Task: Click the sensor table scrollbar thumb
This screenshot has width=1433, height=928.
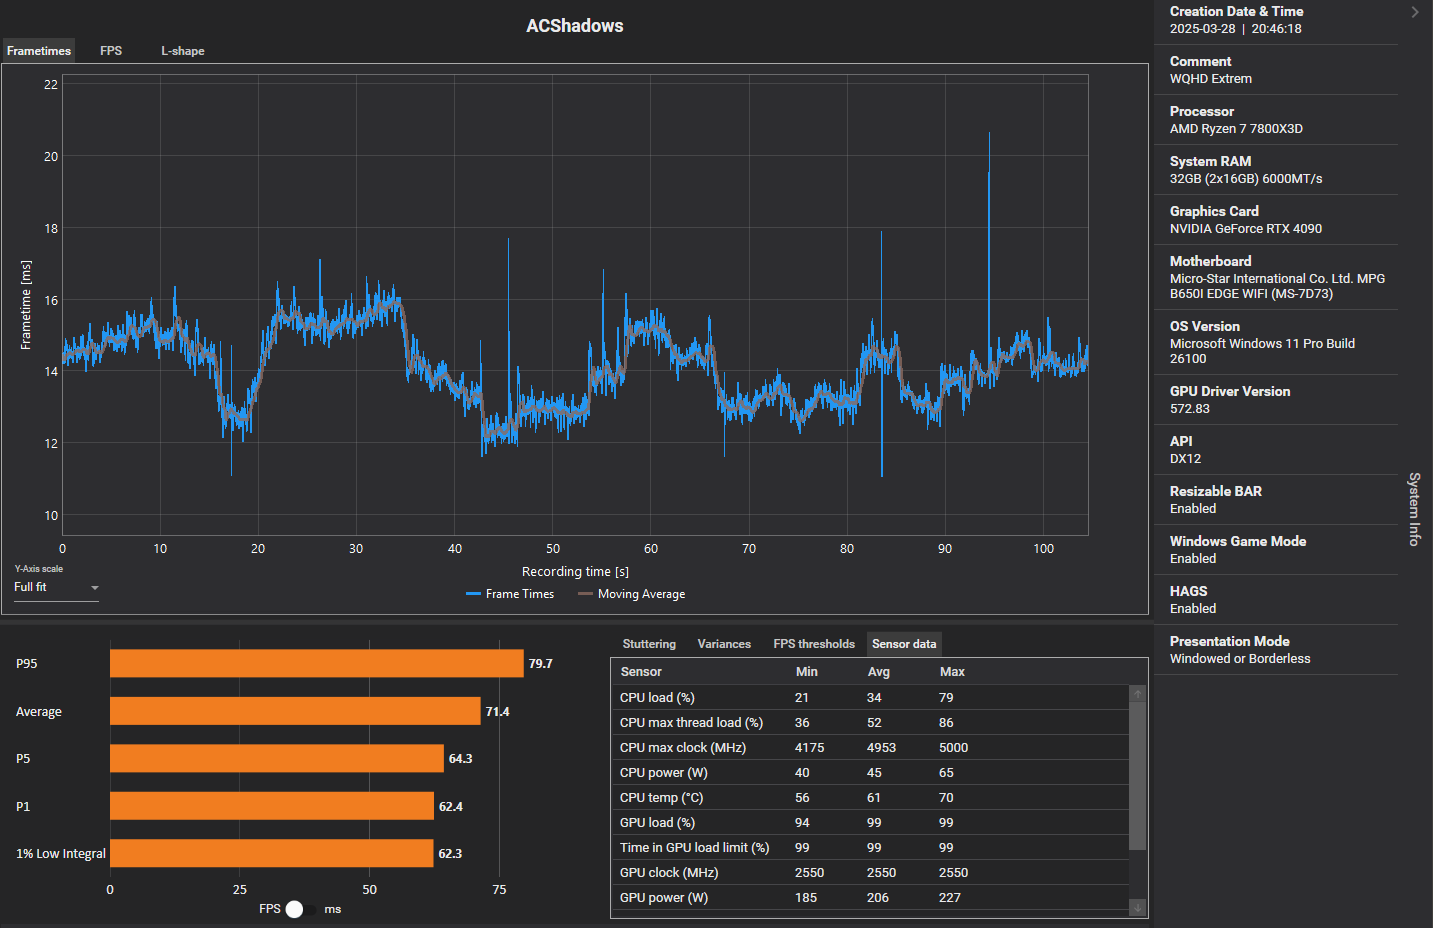Action: pyautogui.click(x=1137, y=775)
